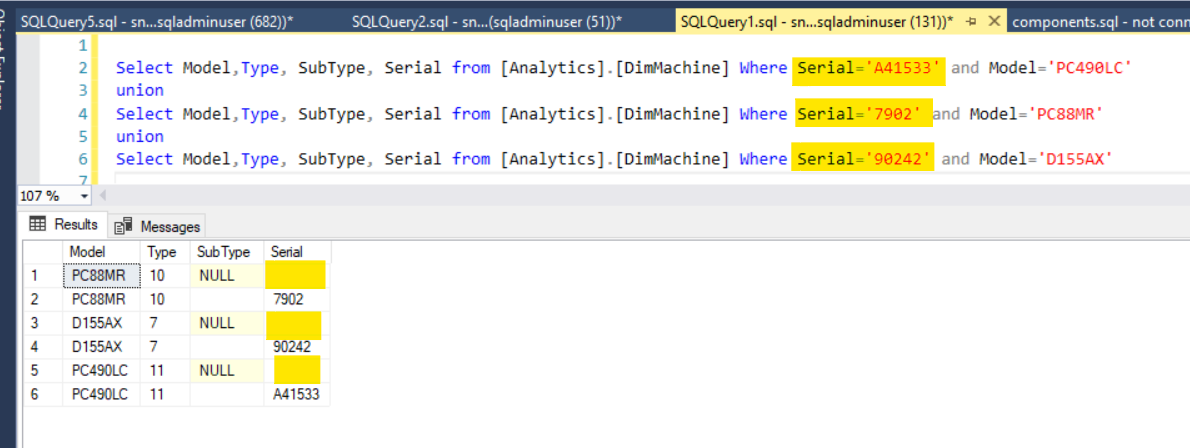The image size is (1190, 448).
Task: Pin the SQLQuery1.sql tab with the pin icon
Action: coord(971,21)
